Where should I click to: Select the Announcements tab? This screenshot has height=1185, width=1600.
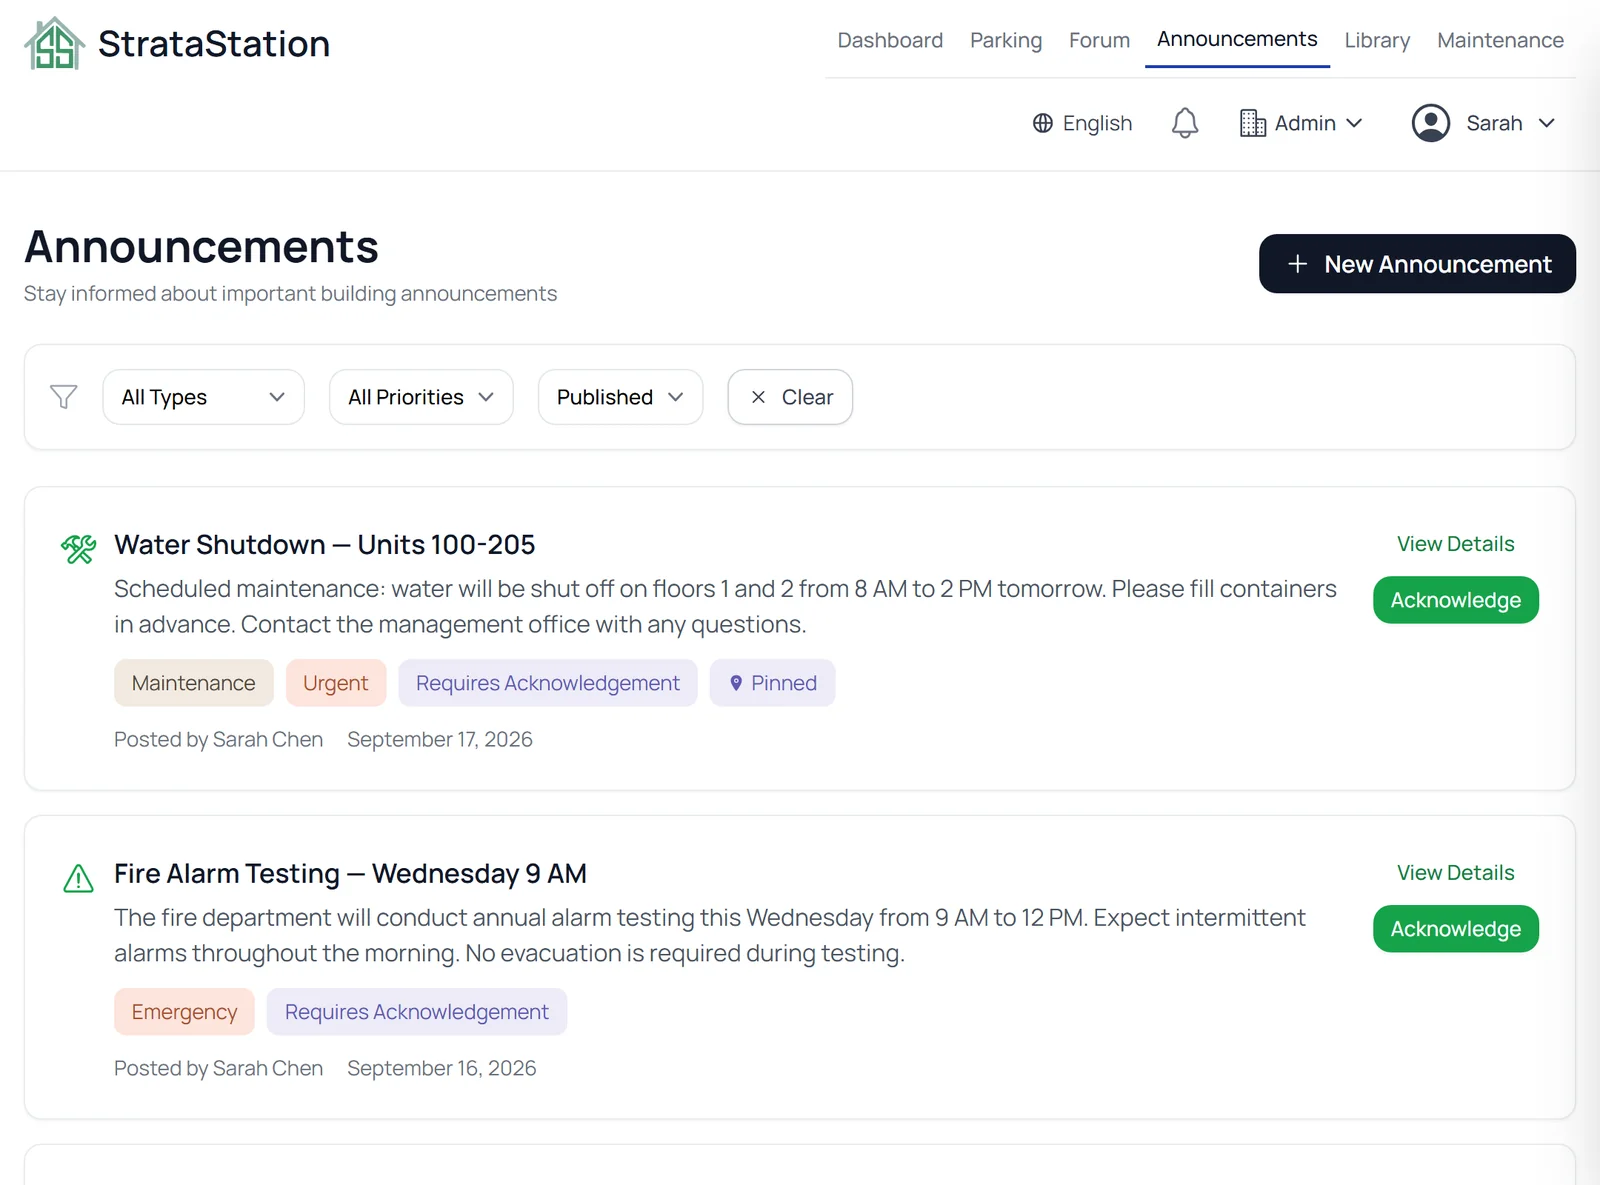click(1237, 39)
